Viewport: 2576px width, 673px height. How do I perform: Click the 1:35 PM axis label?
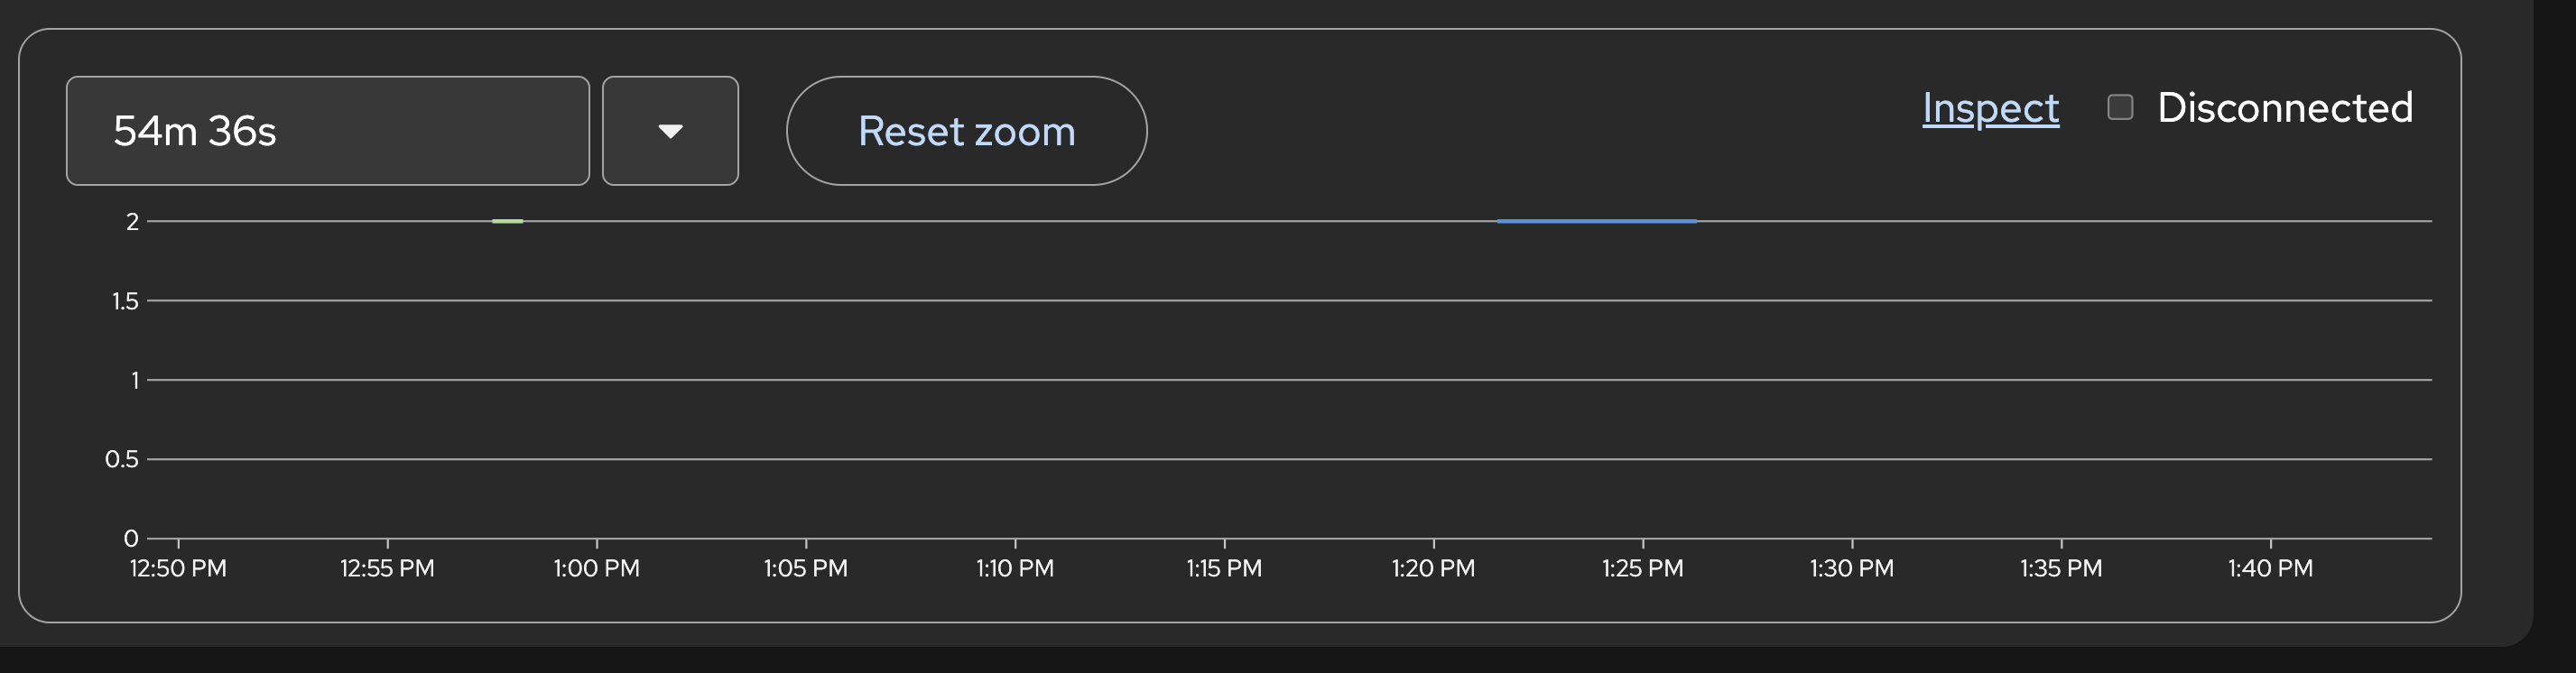(2061, 568)
